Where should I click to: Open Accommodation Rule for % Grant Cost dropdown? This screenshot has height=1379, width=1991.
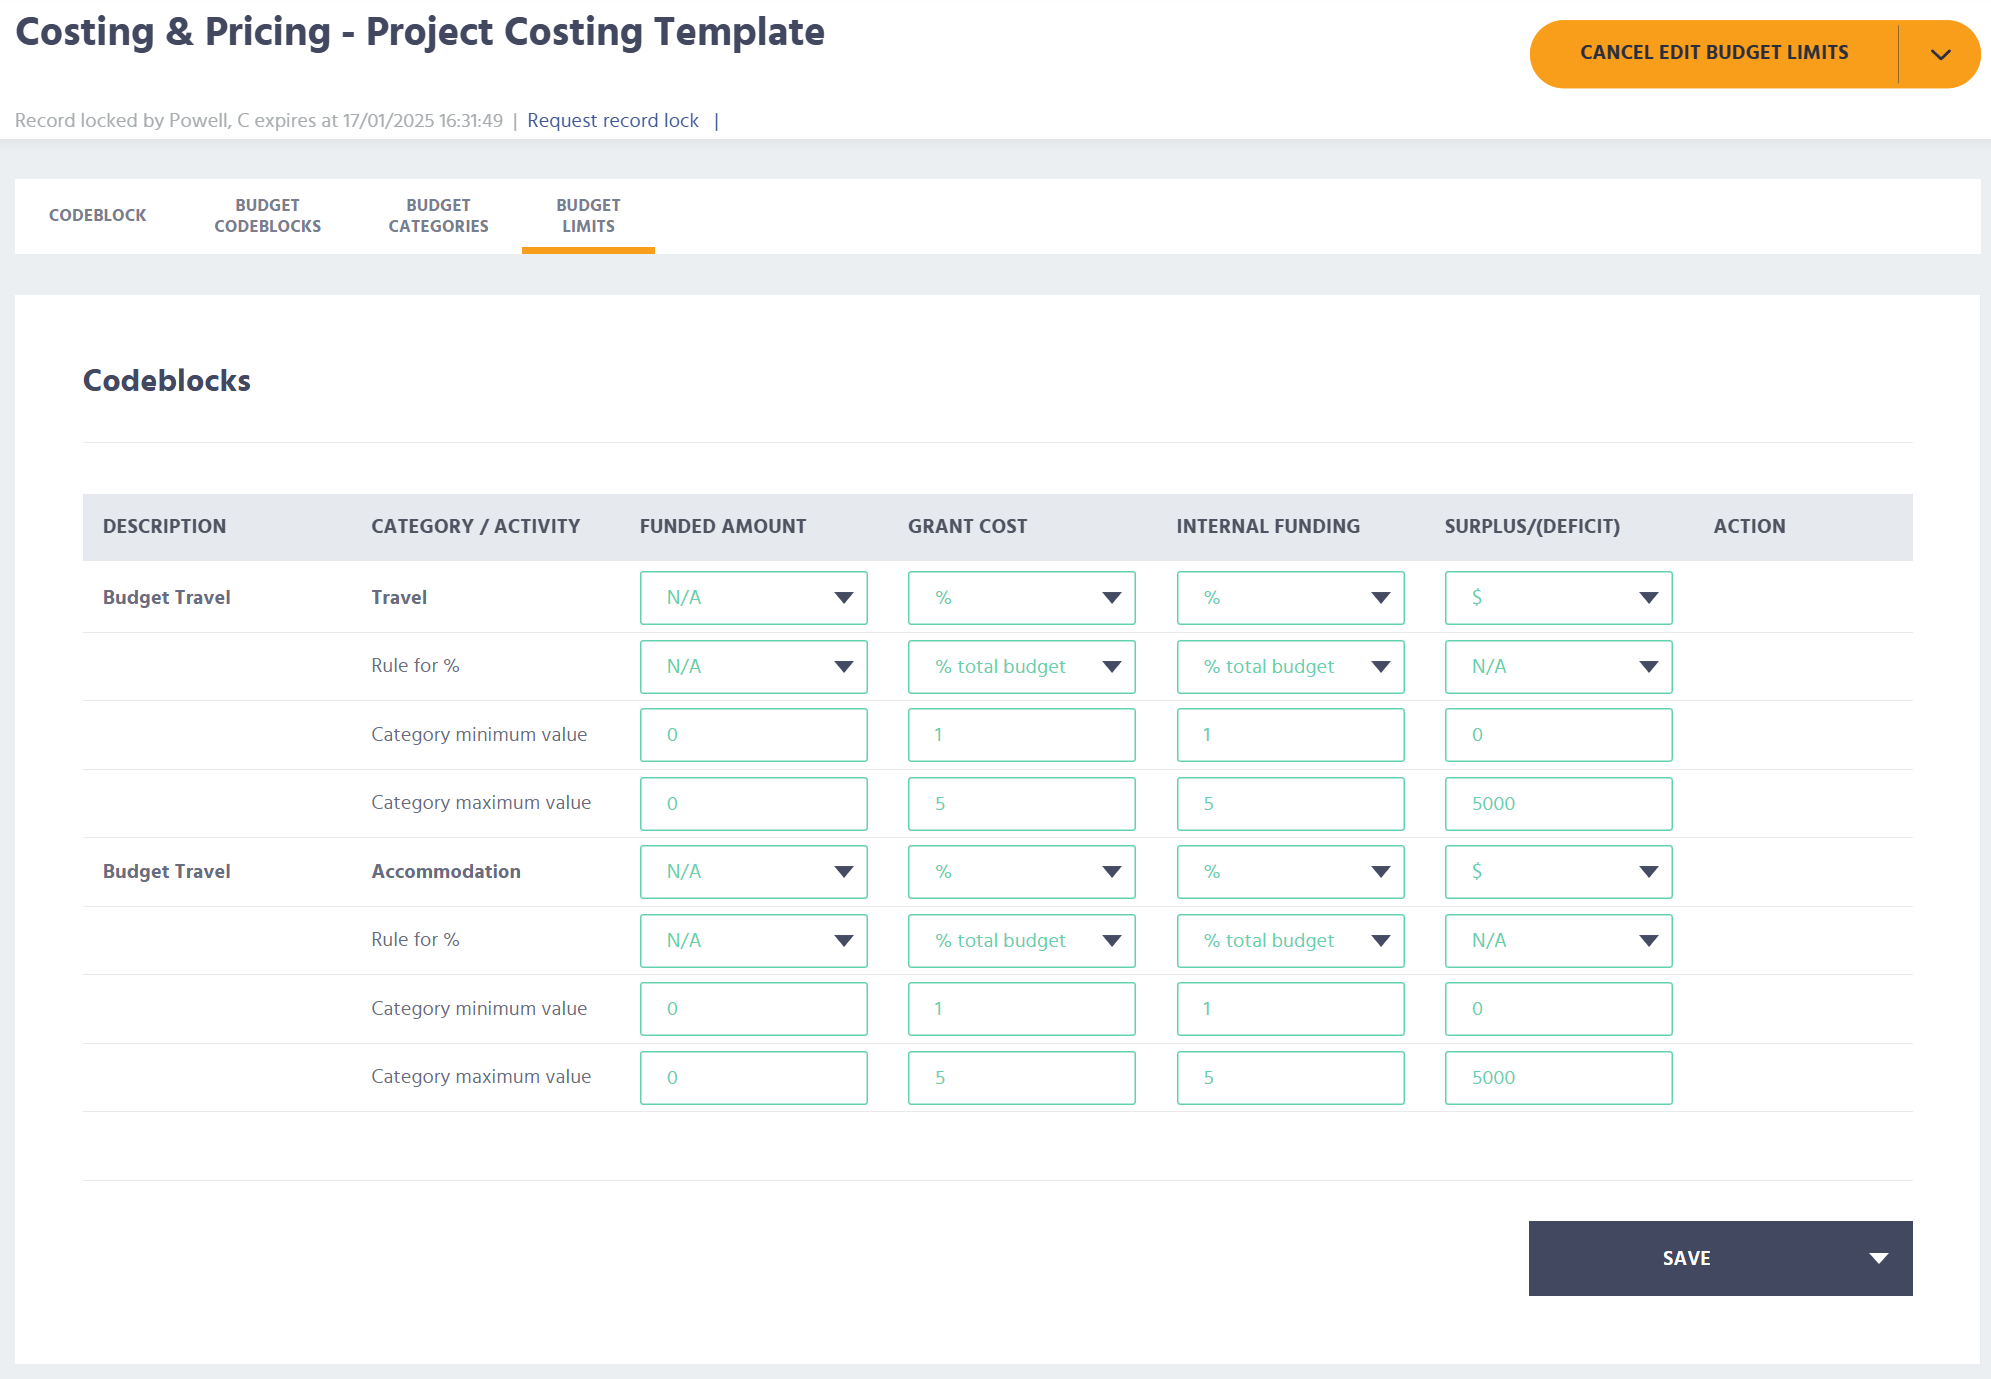[x=1022, y=941]
